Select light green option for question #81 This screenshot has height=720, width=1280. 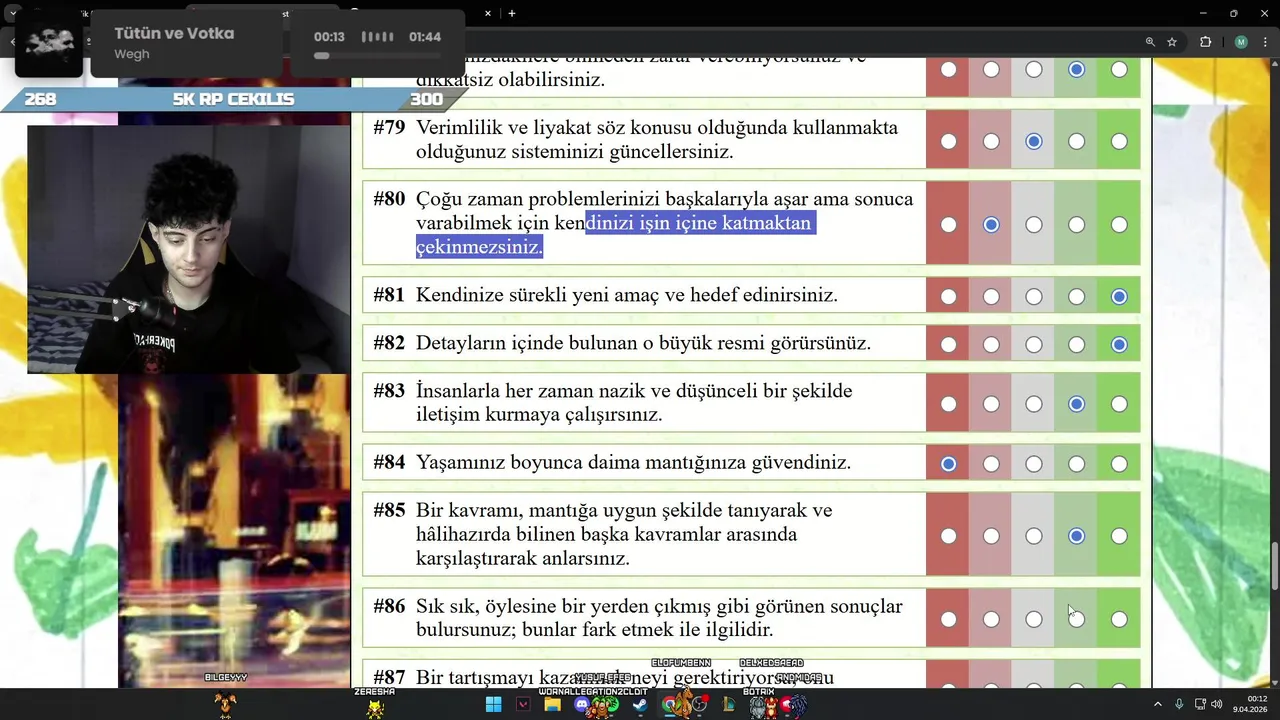tap(1076, 296)
